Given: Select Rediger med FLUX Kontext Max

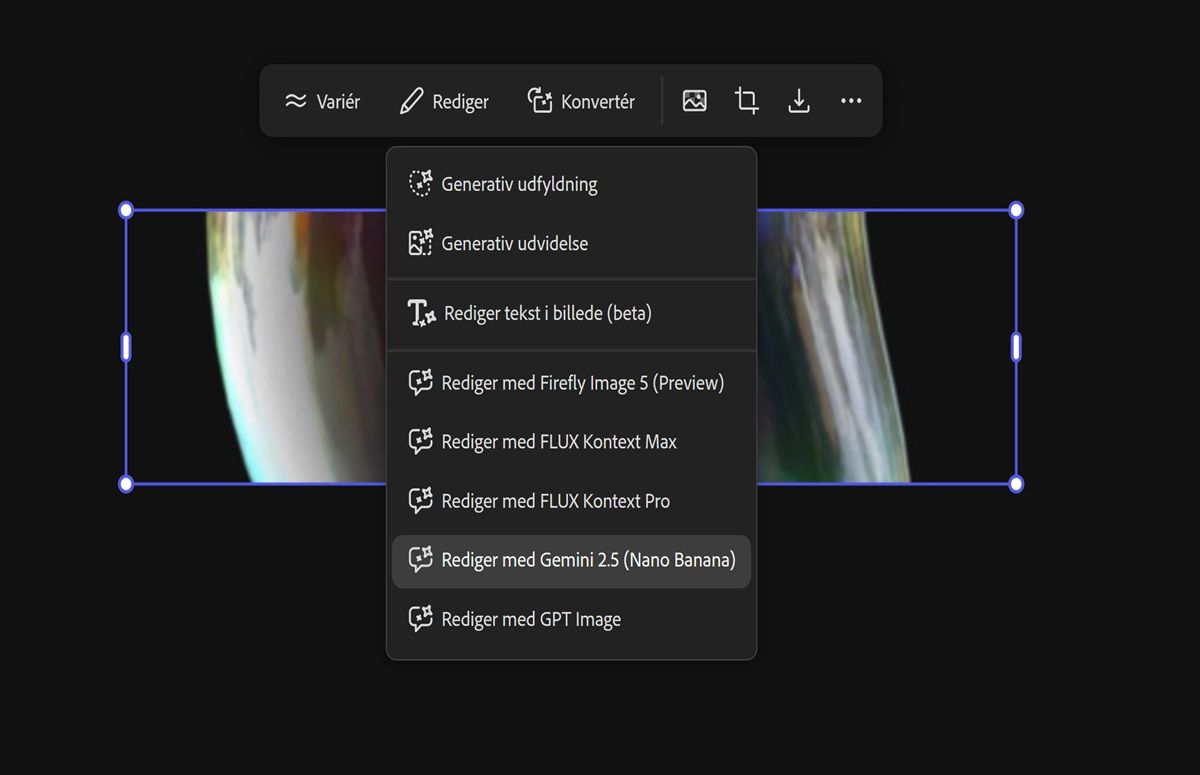Looking at the screenshot, I should 571,442.
